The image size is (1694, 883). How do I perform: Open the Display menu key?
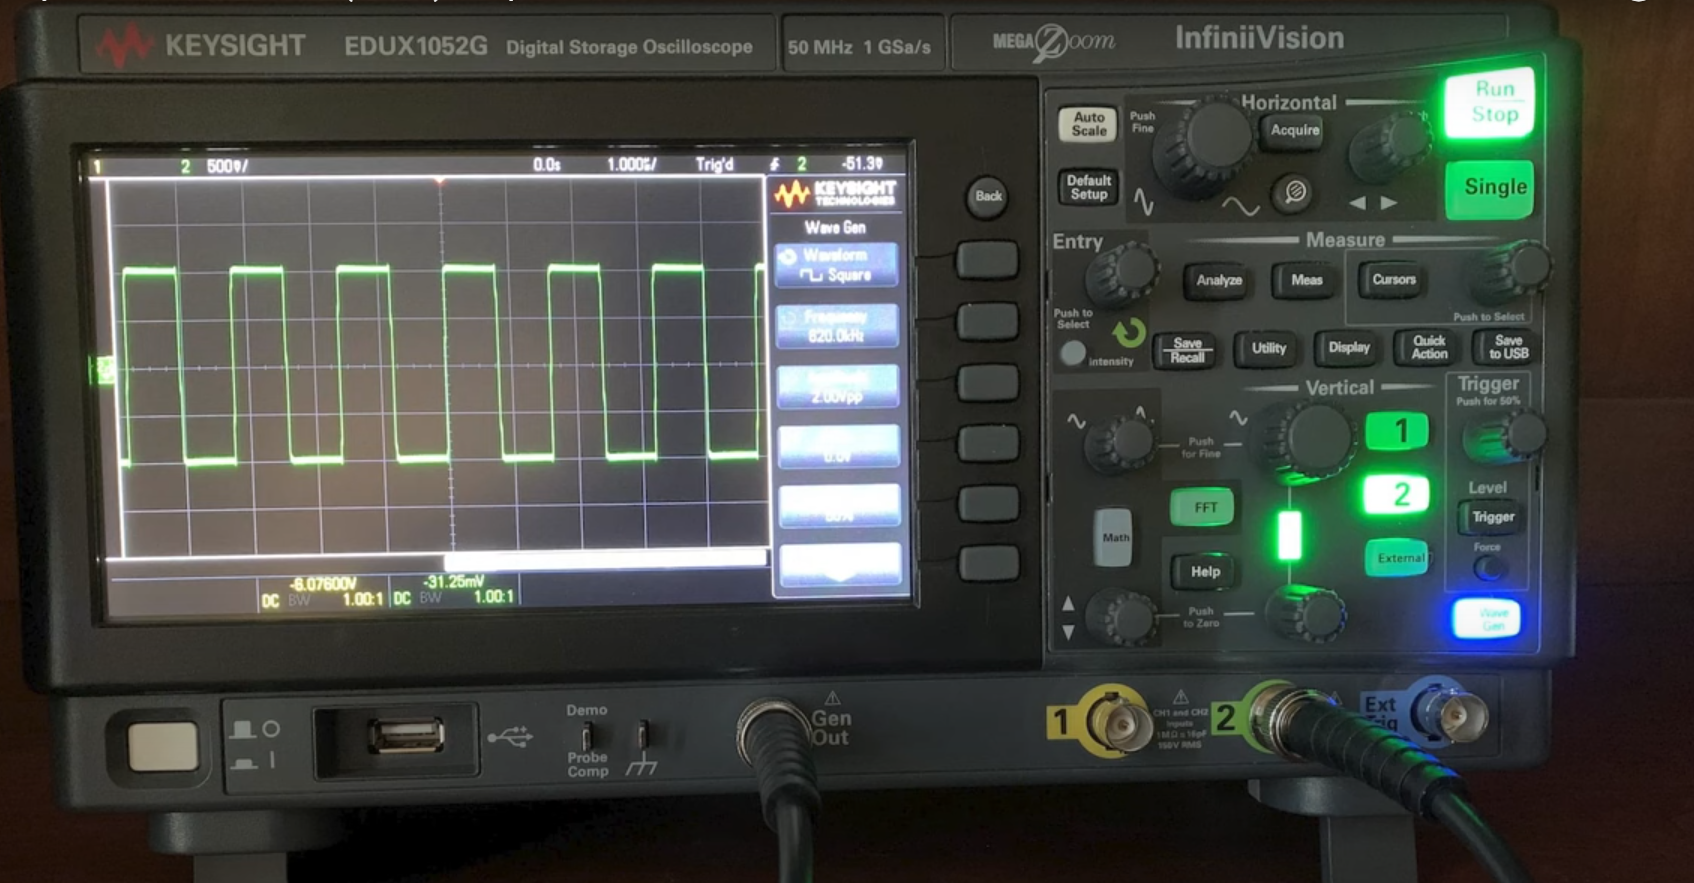(x=1348, y=348)
